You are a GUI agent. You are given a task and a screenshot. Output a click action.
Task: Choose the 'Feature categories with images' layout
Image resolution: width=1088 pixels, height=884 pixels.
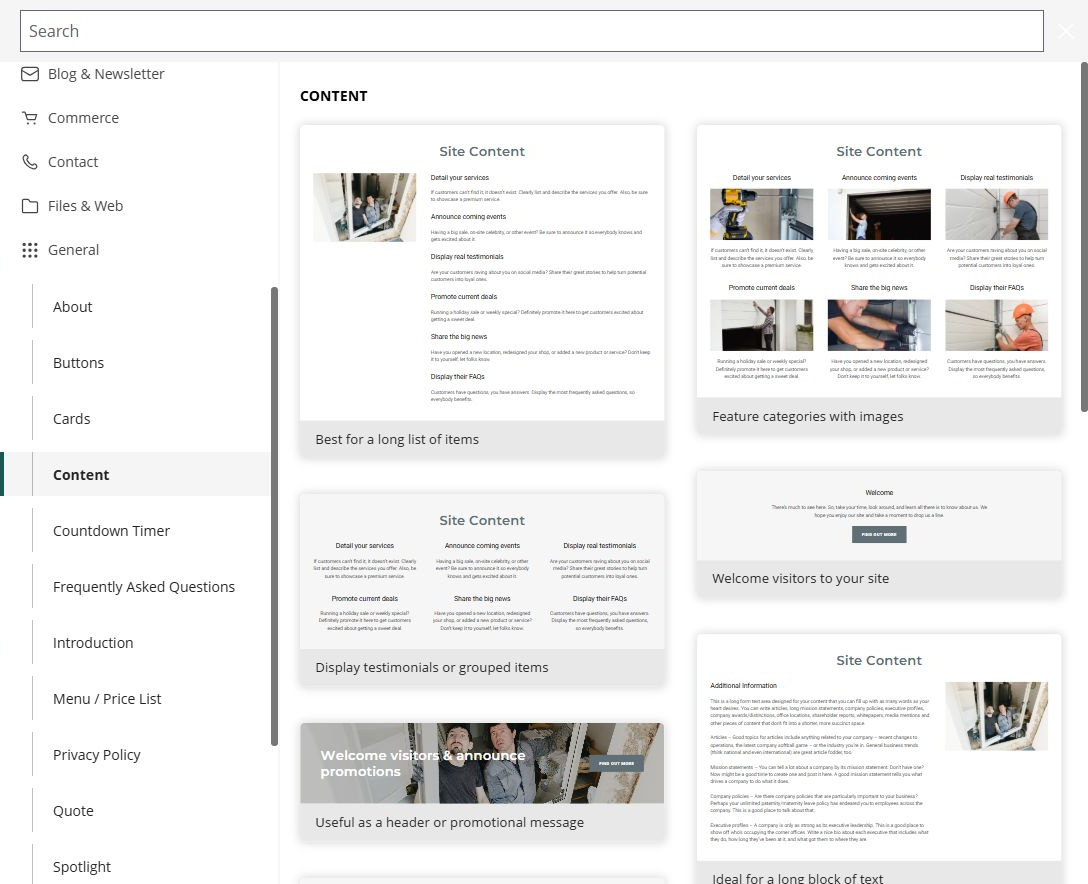click(879, 280)
